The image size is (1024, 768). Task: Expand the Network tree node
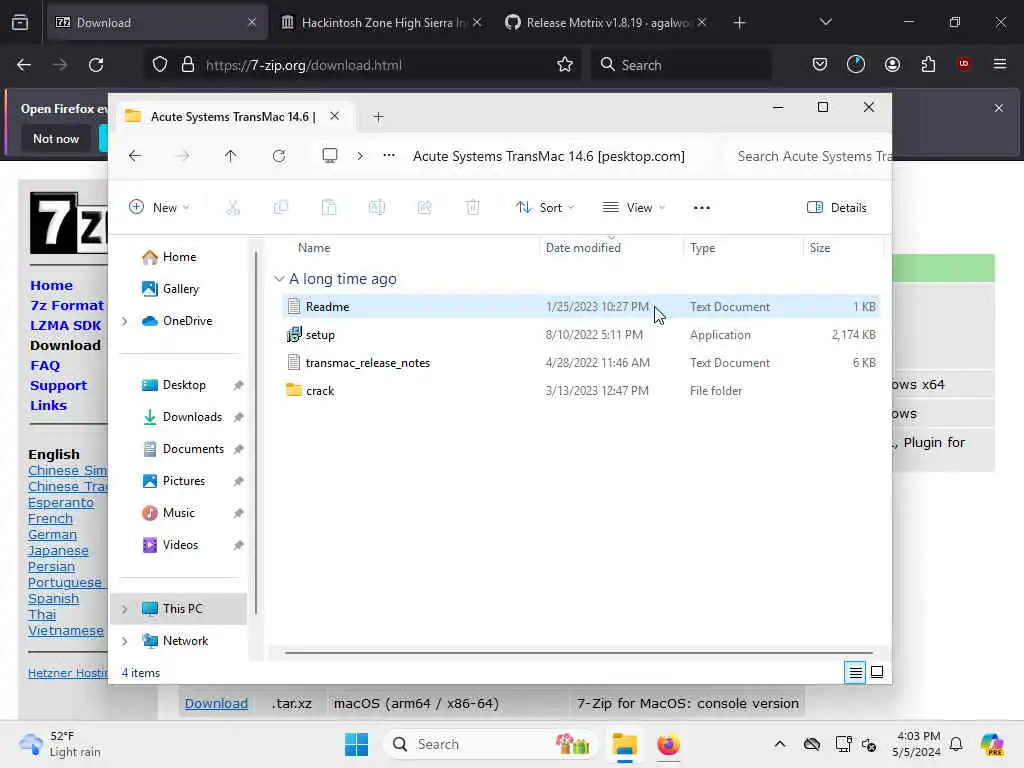pos(125,641)
